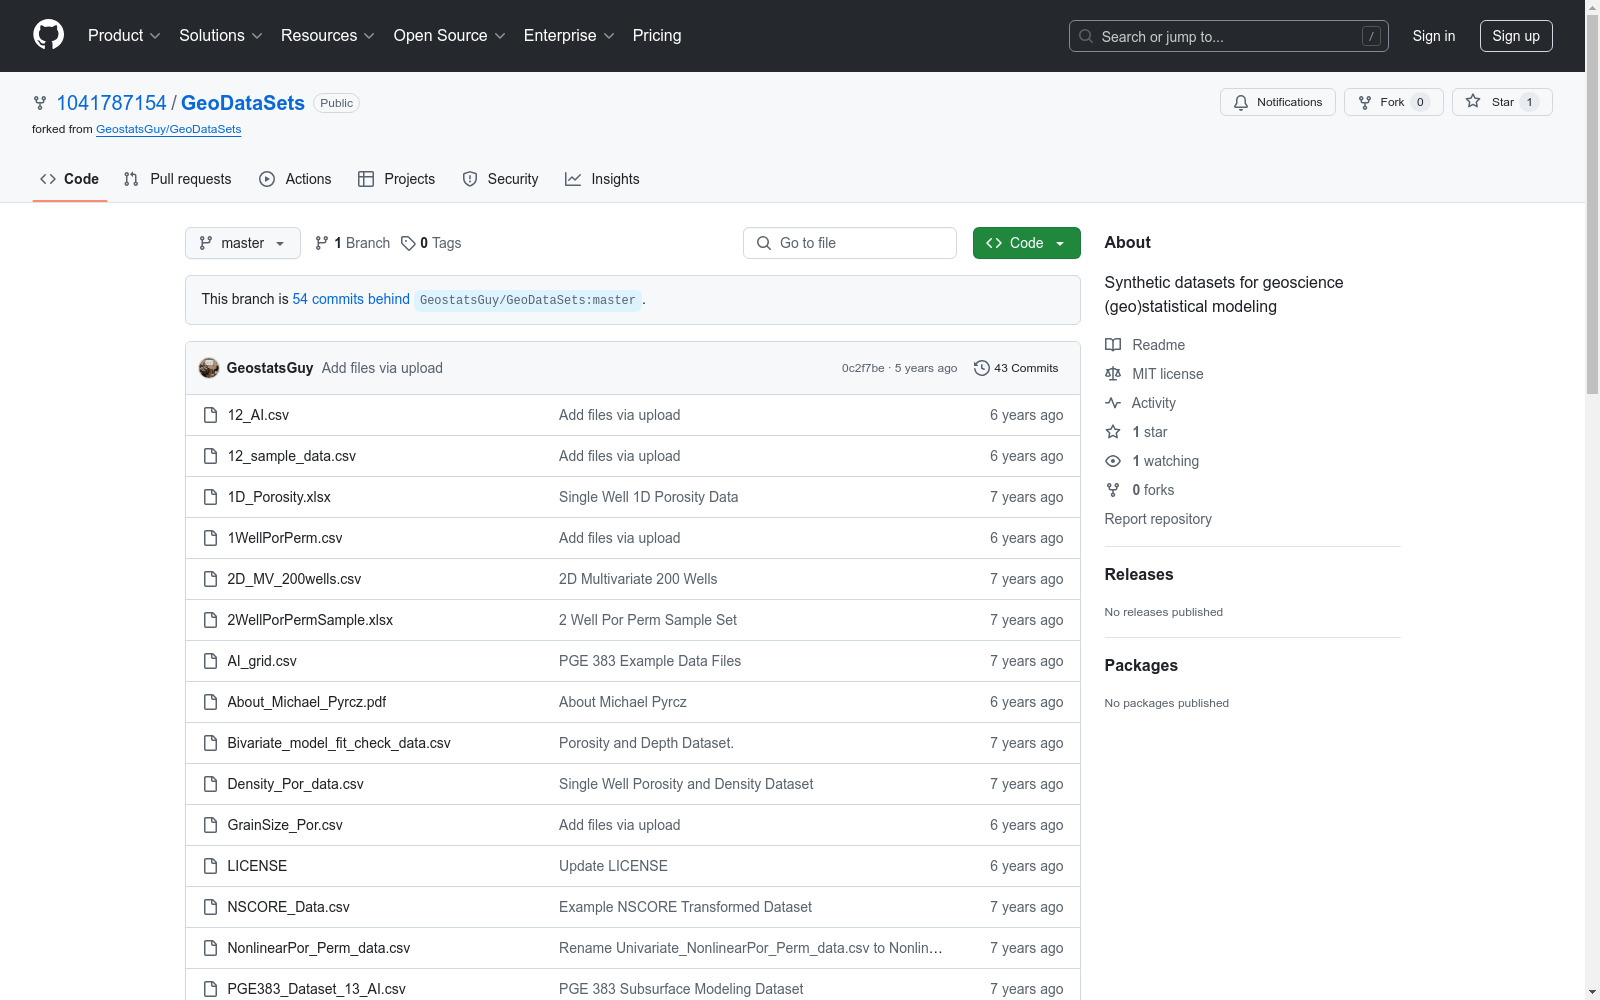The image size is (1600, 1000).
Task: Open commit message 'PGE 383 Example Data Files'
Action: tap(650, 661)
